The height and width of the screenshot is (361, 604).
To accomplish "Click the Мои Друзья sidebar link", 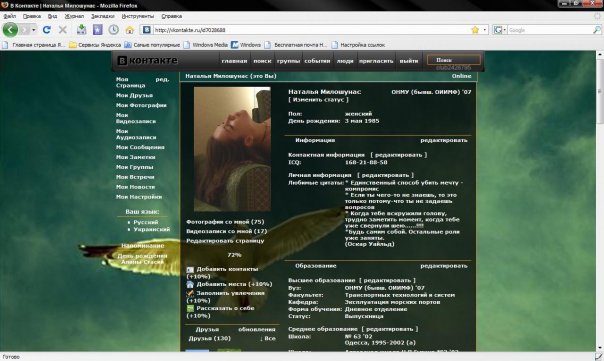I will pos(134,95).
